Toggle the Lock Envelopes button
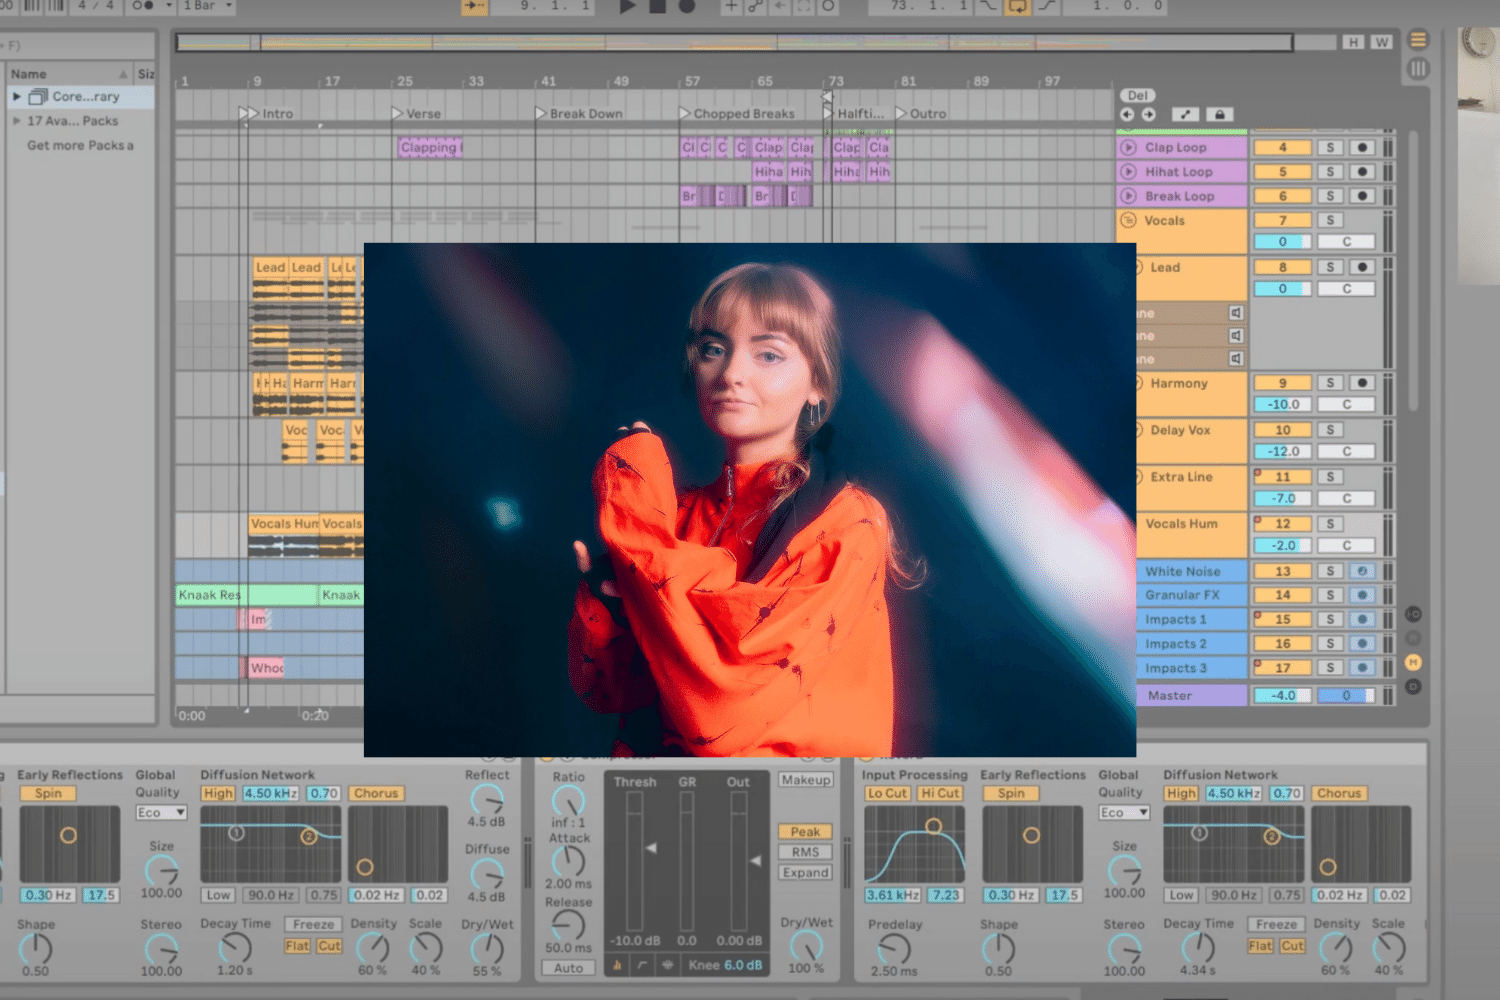Viewport: 1500px width, 1000px height. coord(1220,115)
